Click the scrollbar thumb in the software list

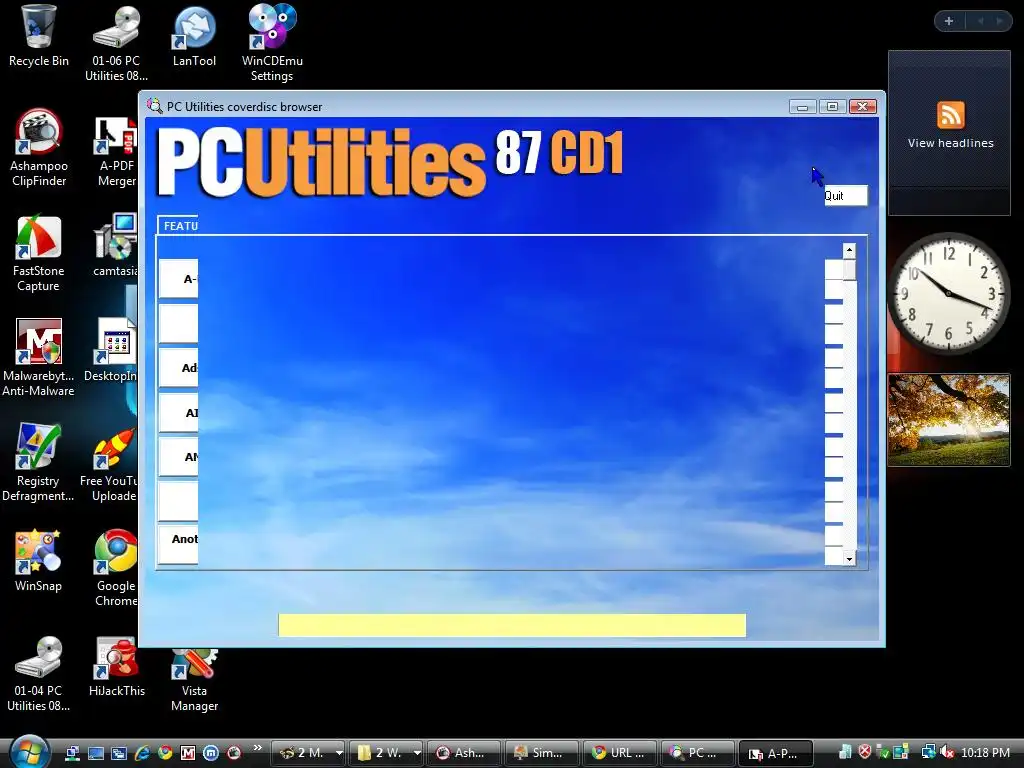pos(849,269)
